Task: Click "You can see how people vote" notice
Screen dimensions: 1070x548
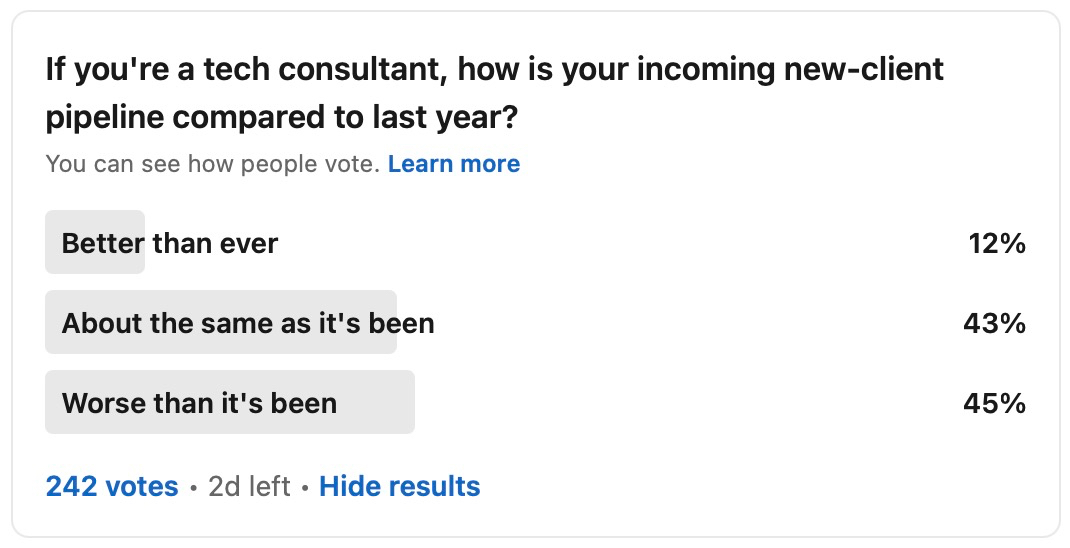Action: (x=212, y=164)
